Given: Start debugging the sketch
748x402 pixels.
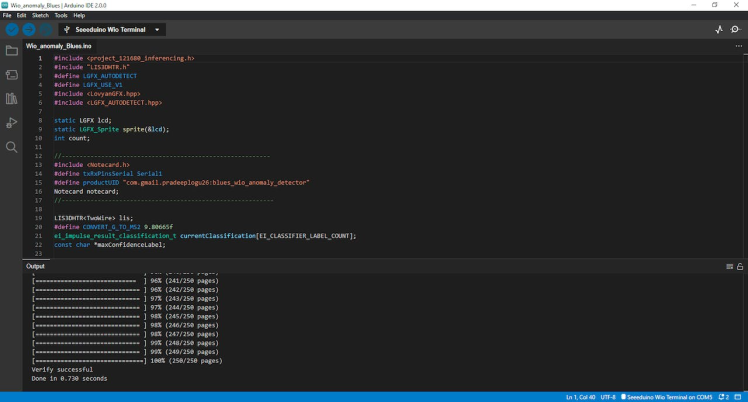Looking at the screenshot, I should (46, 30).
